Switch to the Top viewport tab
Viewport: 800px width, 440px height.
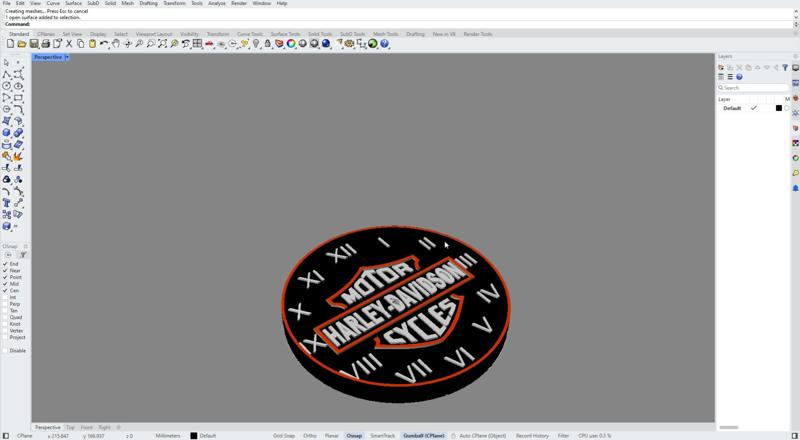coord(70,427)
